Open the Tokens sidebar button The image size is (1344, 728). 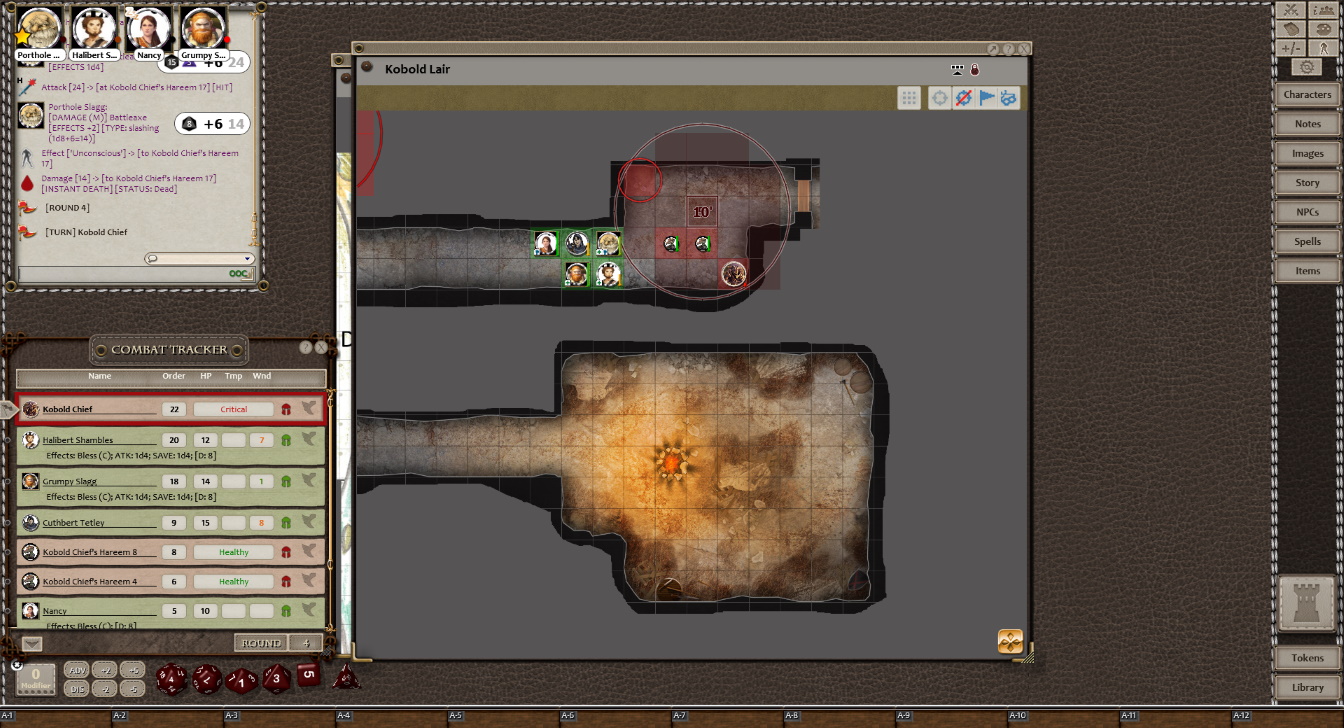[1307, 658]
